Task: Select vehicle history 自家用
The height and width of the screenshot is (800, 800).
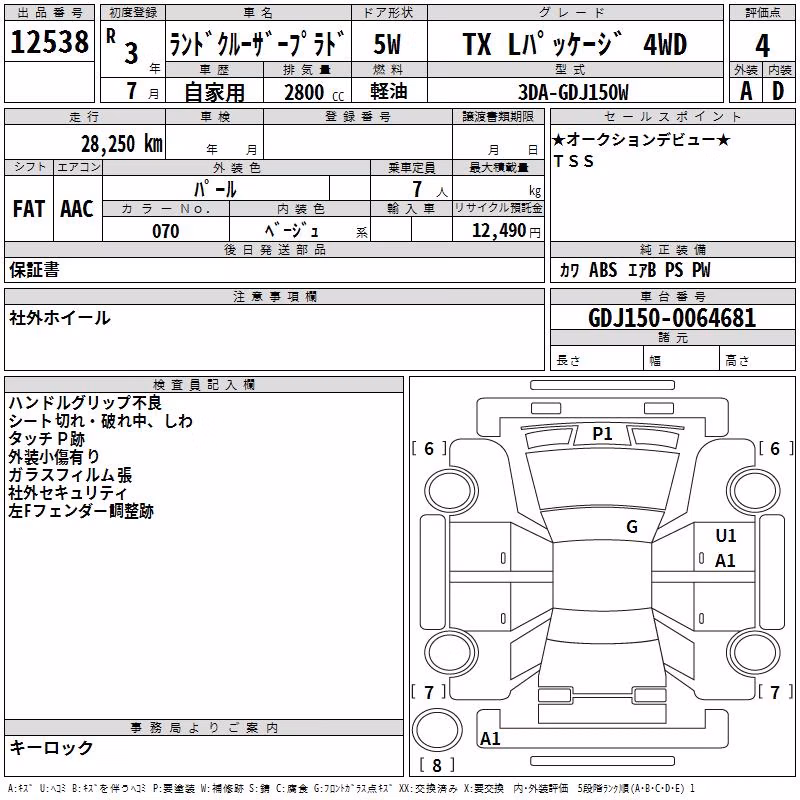Action: pos(214,92)
